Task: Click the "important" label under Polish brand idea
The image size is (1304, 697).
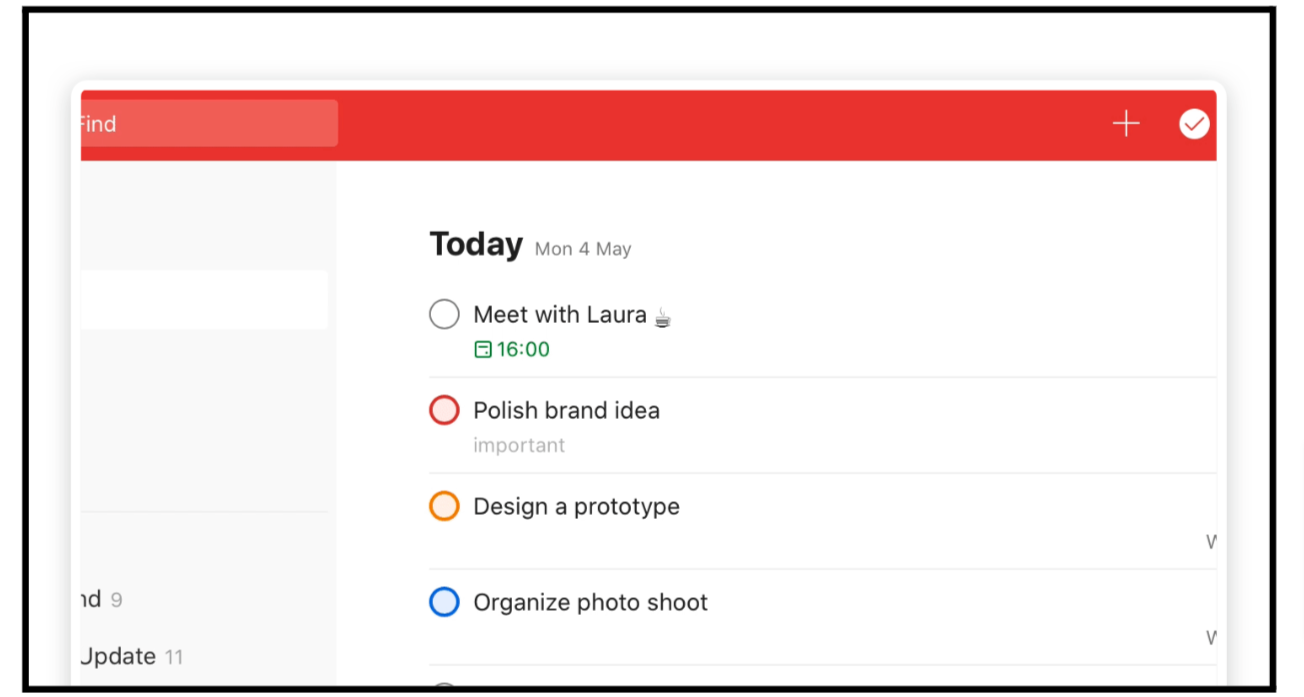Action: point(519,445)
